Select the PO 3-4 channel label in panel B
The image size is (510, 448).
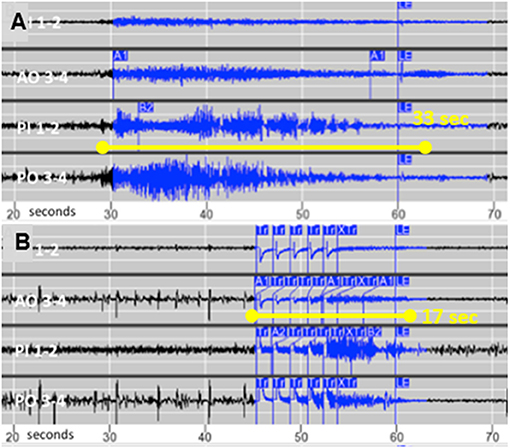[41, 401]
